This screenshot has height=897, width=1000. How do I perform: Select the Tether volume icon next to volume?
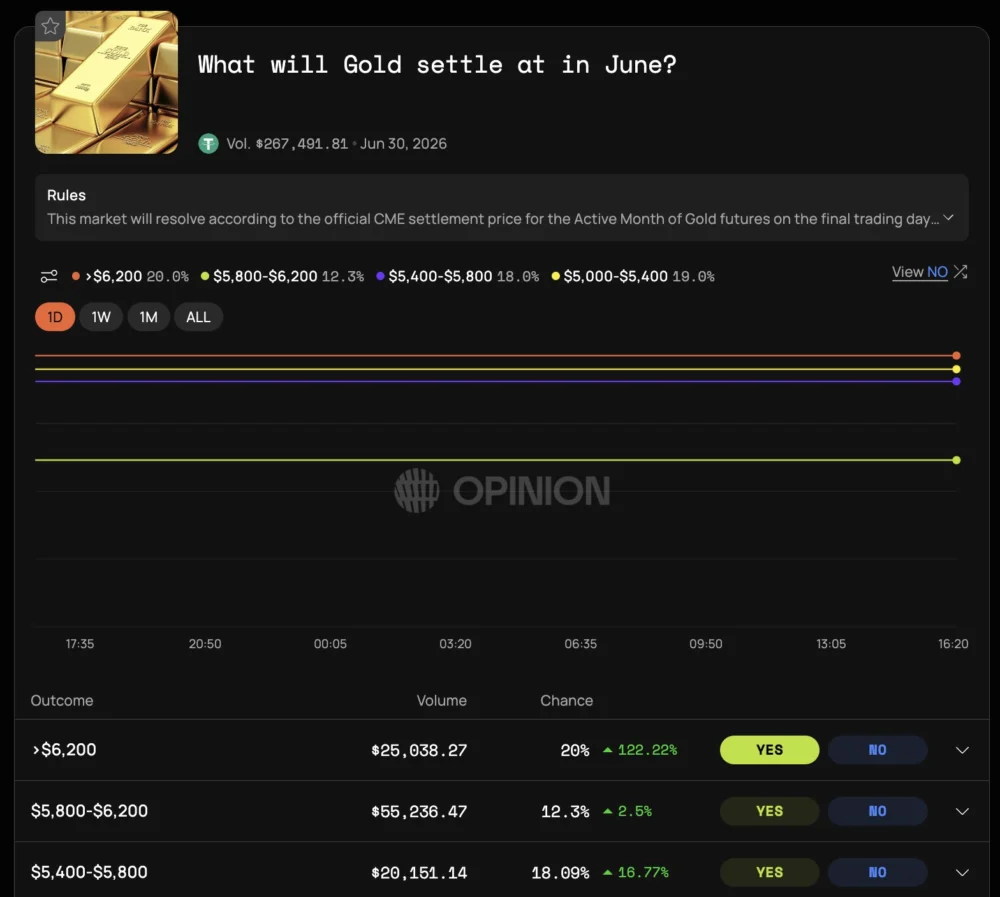coord(208,143)
